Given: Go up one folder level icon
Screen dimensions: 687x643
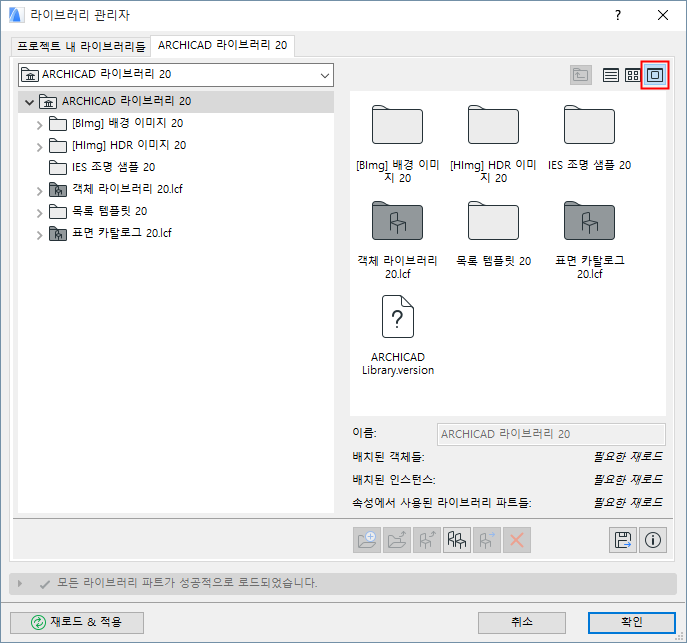Looking at the screenshot, I should click(581, 75).
